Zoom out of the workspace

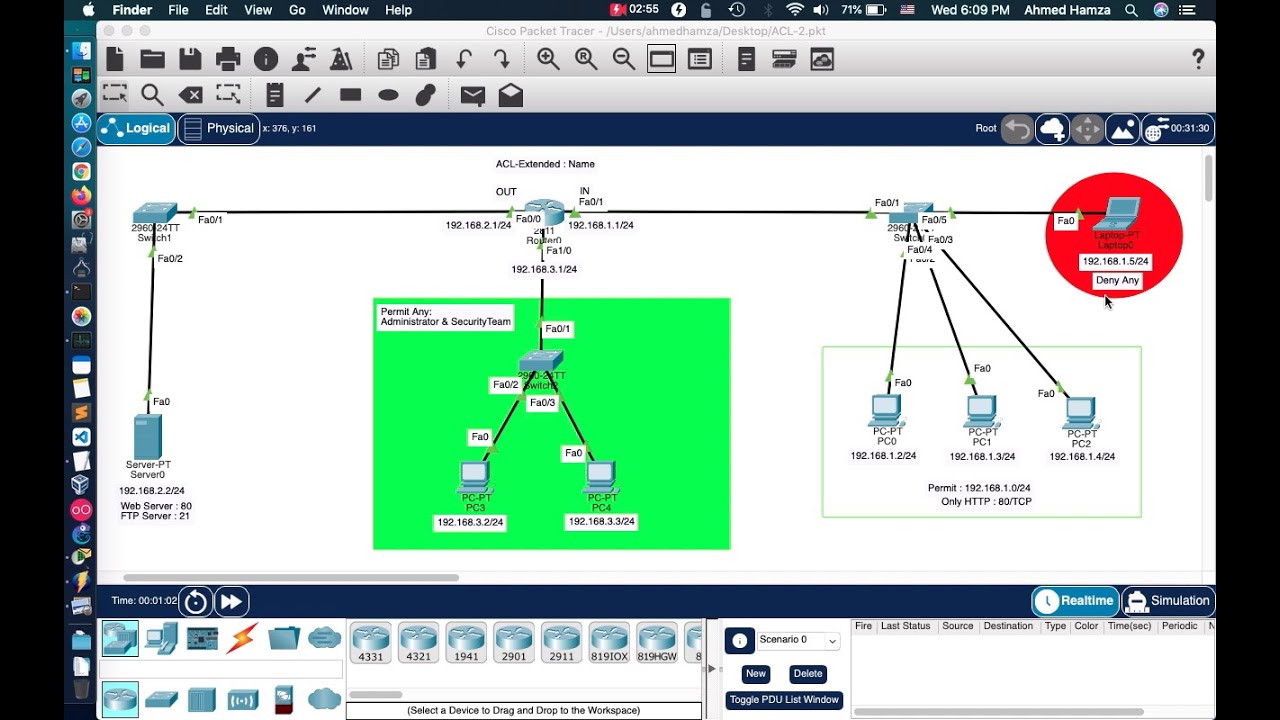click(x=624, y=60)
